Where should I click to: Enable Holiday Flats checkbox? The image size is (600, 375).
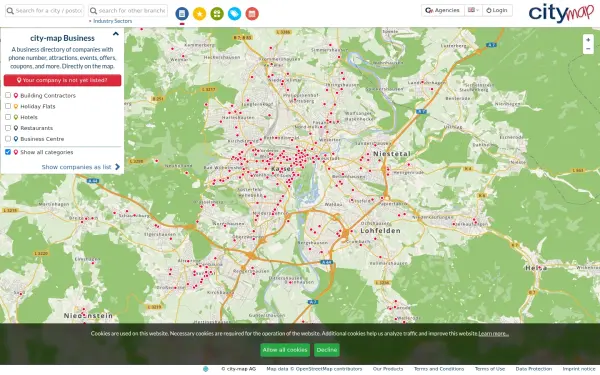pyautogui.click(x=8, y=106)
